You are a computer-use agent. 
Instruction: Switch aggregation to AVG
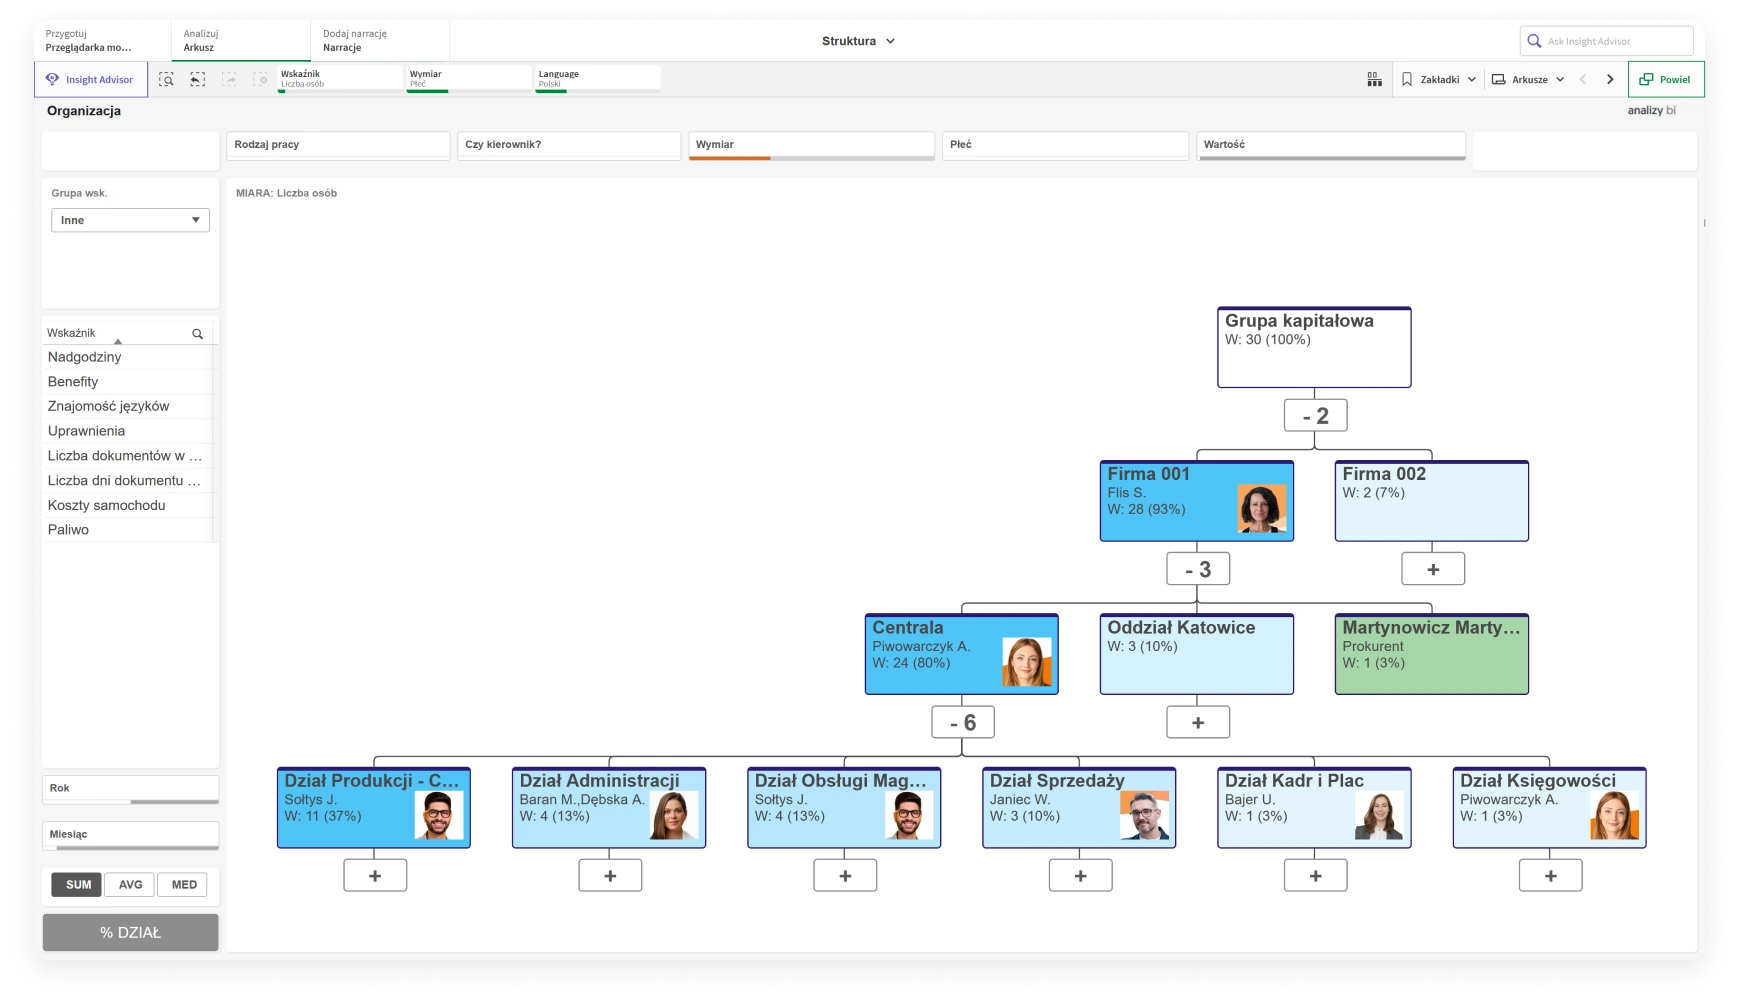(x=130, y=885)
